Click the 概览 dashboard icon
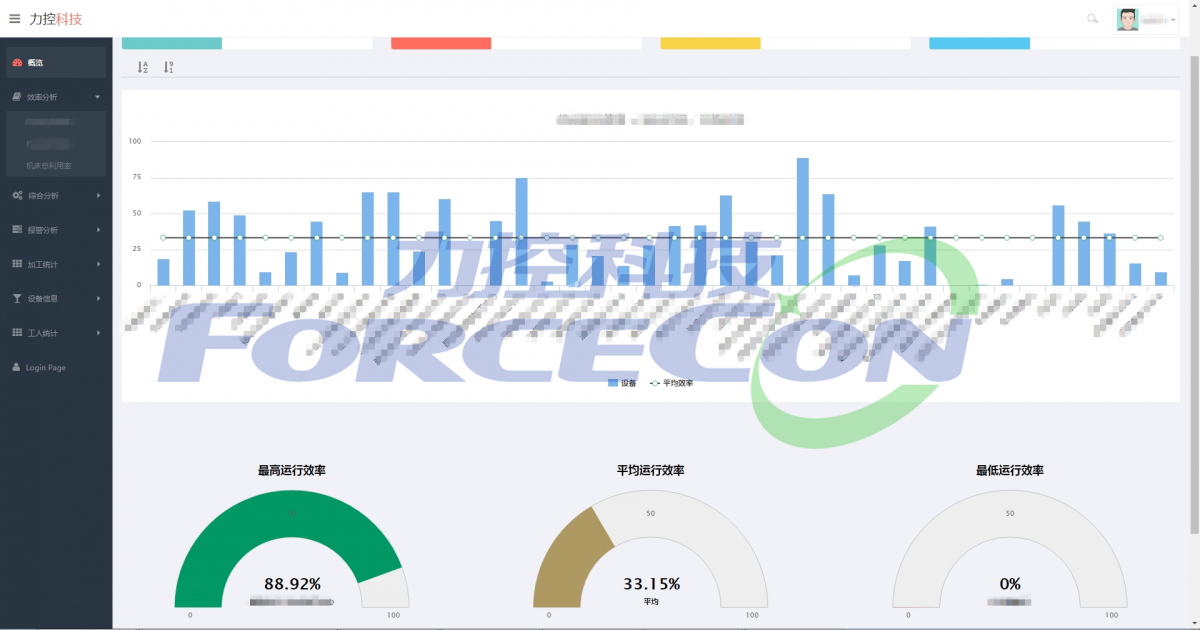The height and width of the screenshot is (630, 1200). tap(17, 63)
